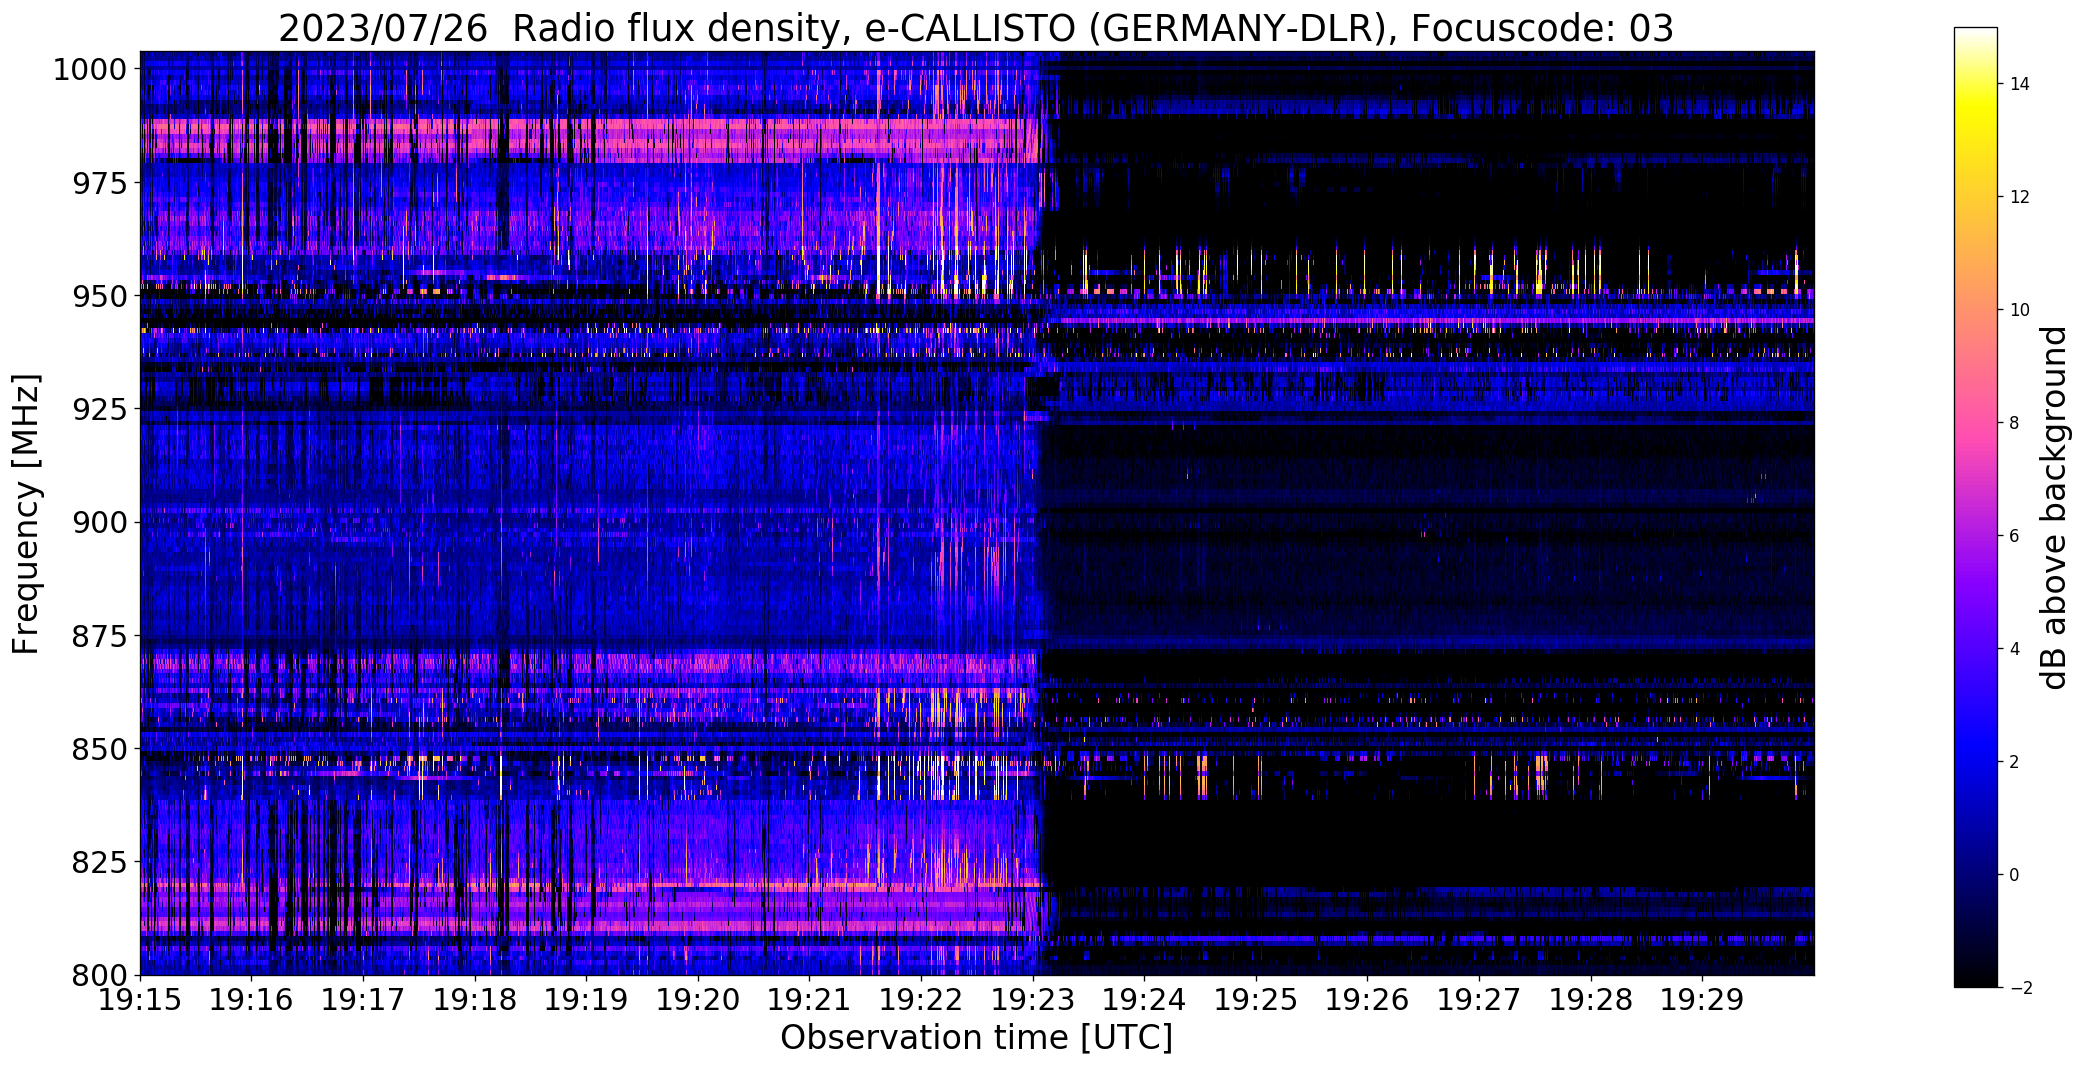Click the colorbar tick label 4
The image size is (2085, 1067).
tap(2015, 649)
